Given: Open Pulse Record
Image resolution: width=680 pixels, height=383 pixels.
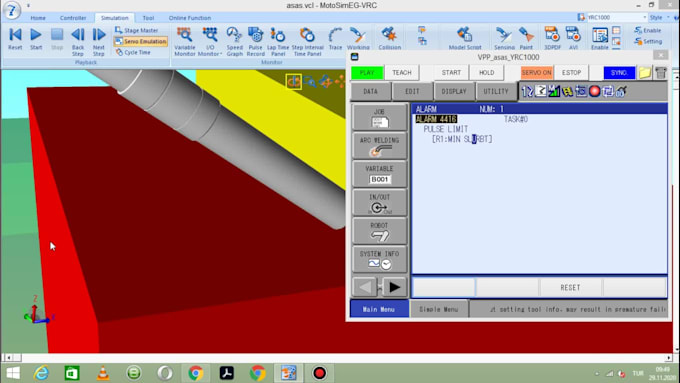Looking at the screenshot, I should tap(255, 42).
